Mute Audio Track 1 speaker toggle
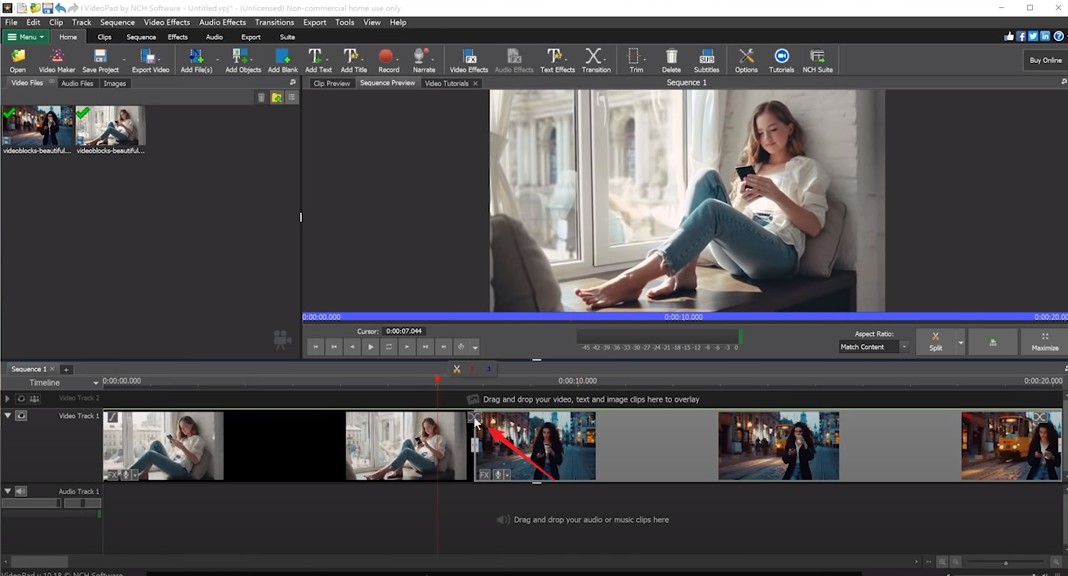Screen dimensions: 1068x576 click(x=21, y=491)
